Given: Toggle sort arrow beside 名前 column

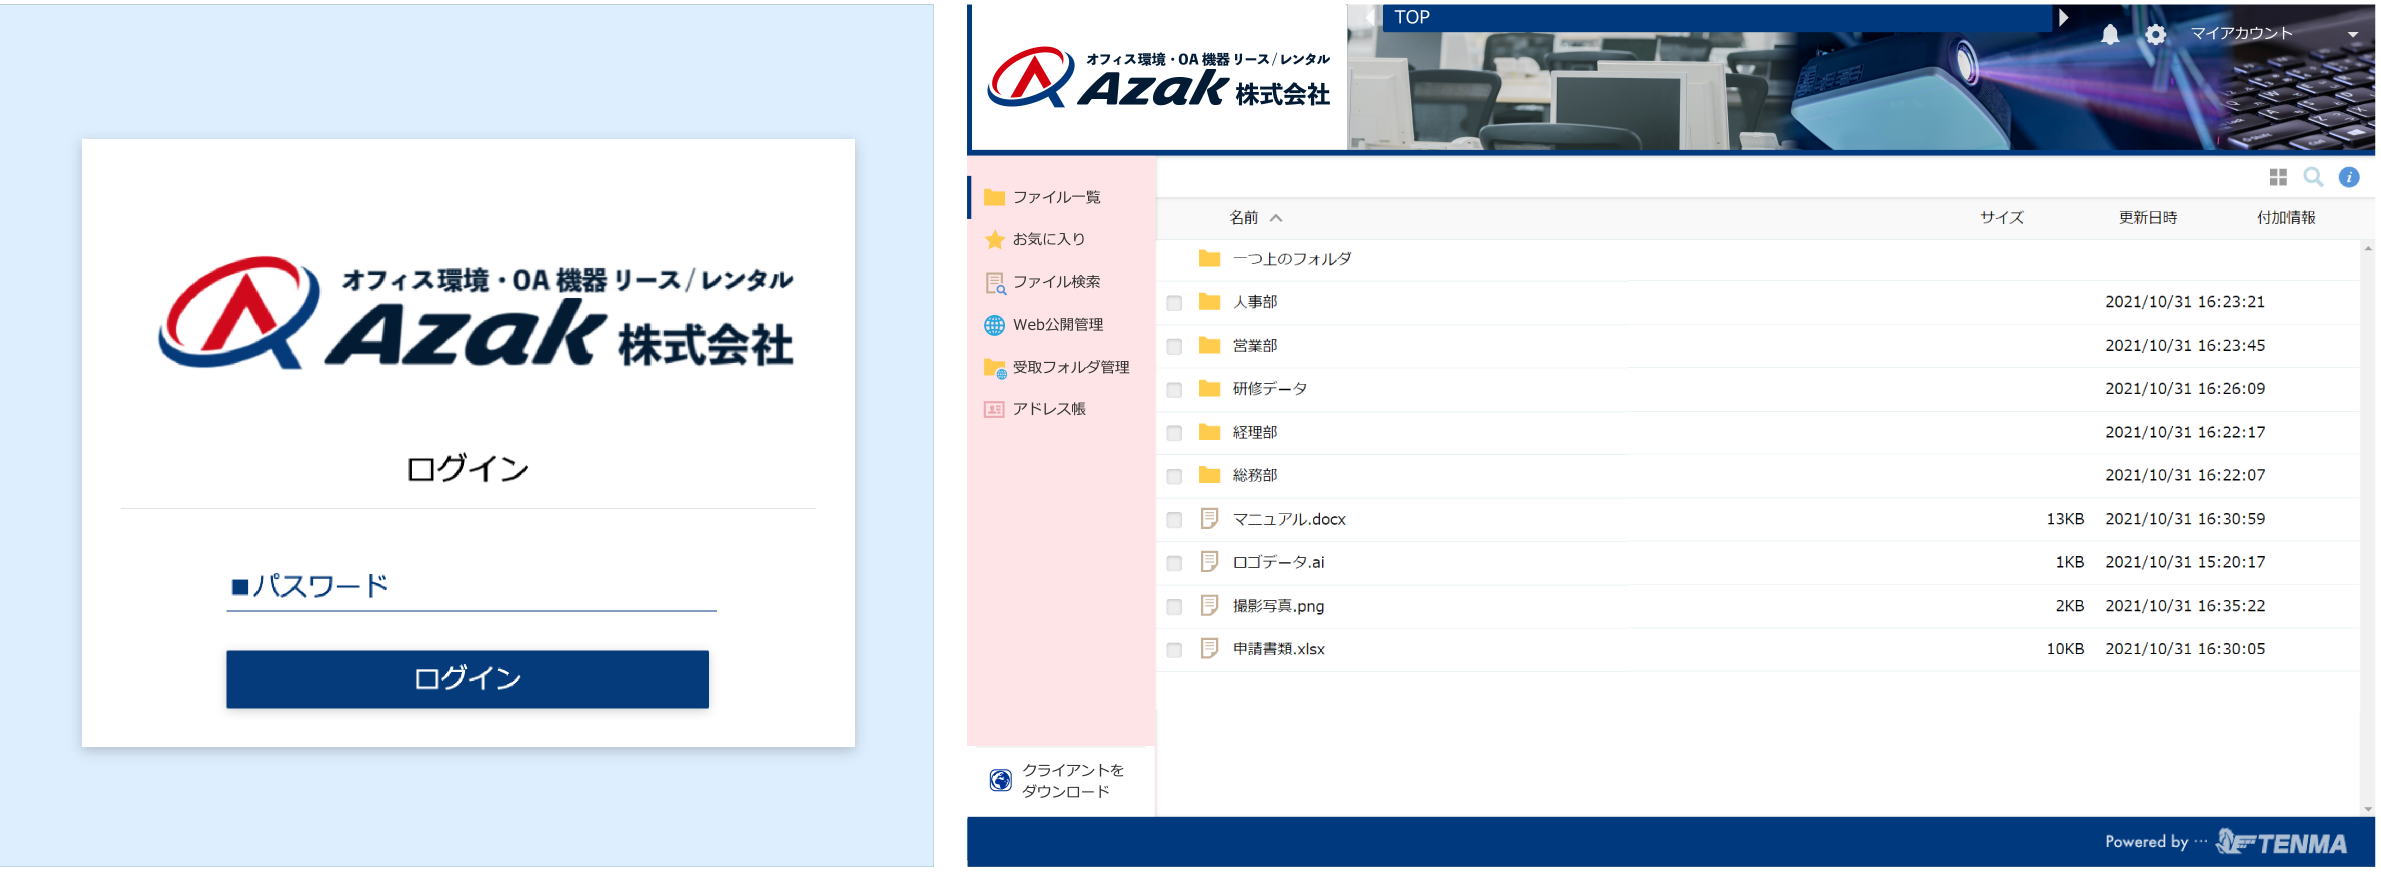Looking at the screenshot, I should coord(1276,218).
